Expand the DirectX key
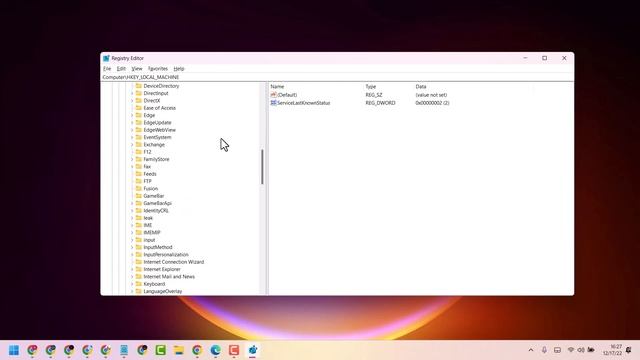The image size is (640, 360). point(132,101)
